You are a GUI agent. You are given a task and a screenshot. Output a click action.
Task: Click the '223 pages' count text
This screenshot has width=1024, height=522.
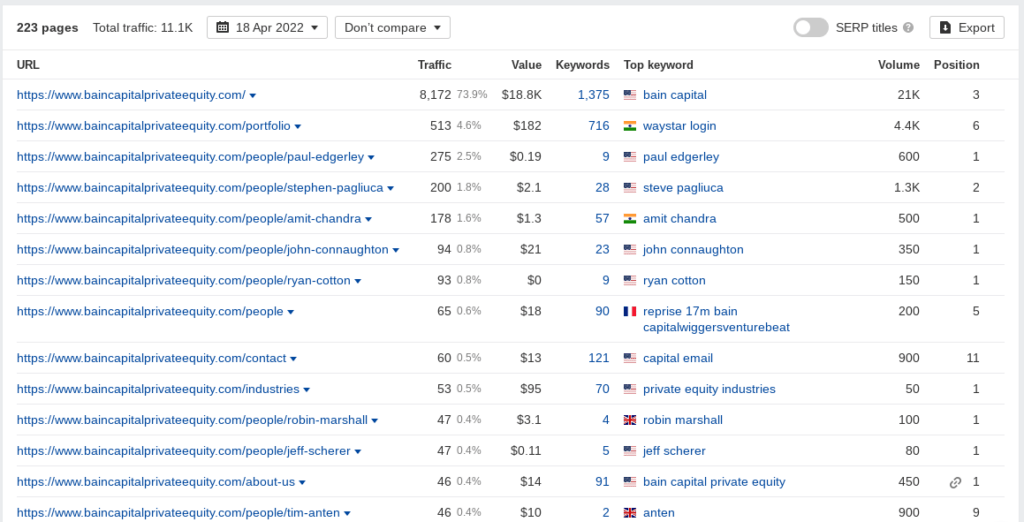47,27
